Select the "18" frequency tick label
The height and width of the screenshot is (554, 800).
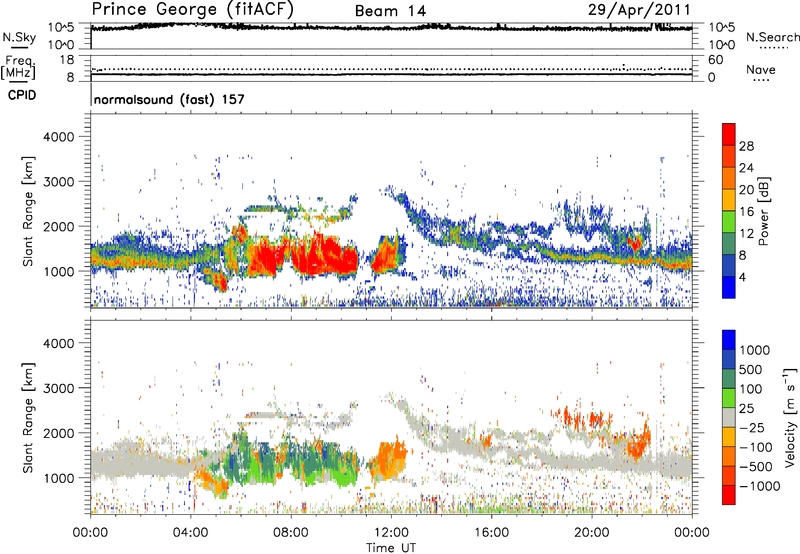click(67, 59)
